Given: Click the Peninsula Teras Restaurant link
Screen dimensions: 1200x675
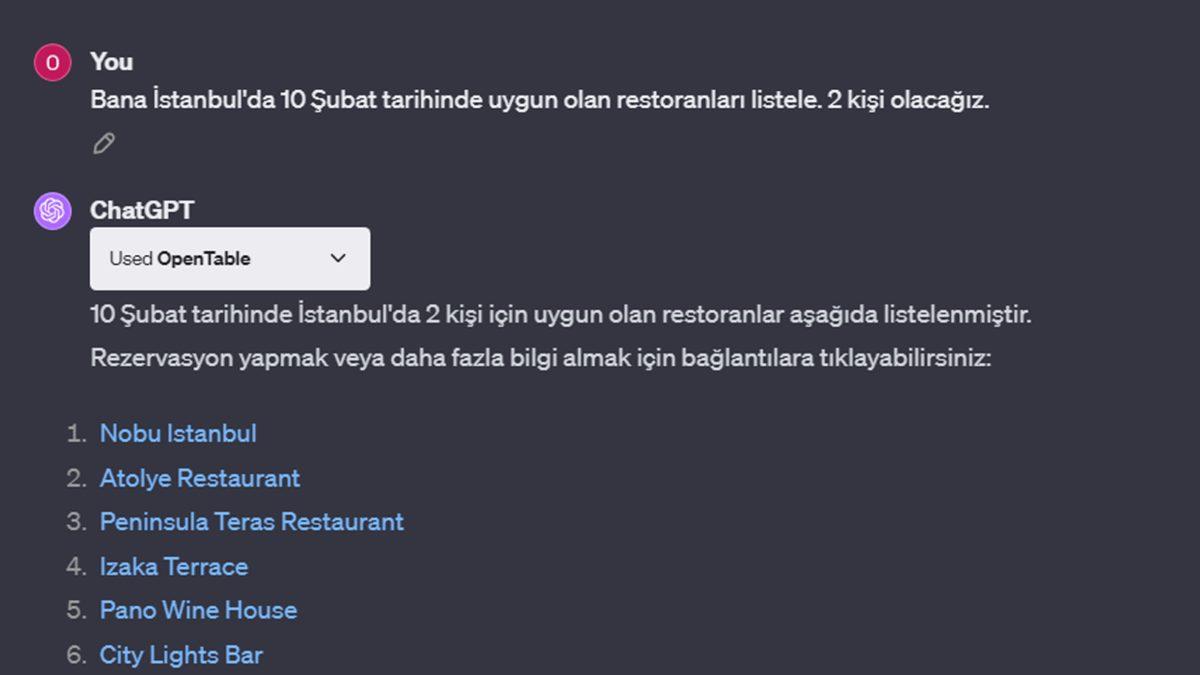Looking at the screenshot, I should tap(251, 522).
